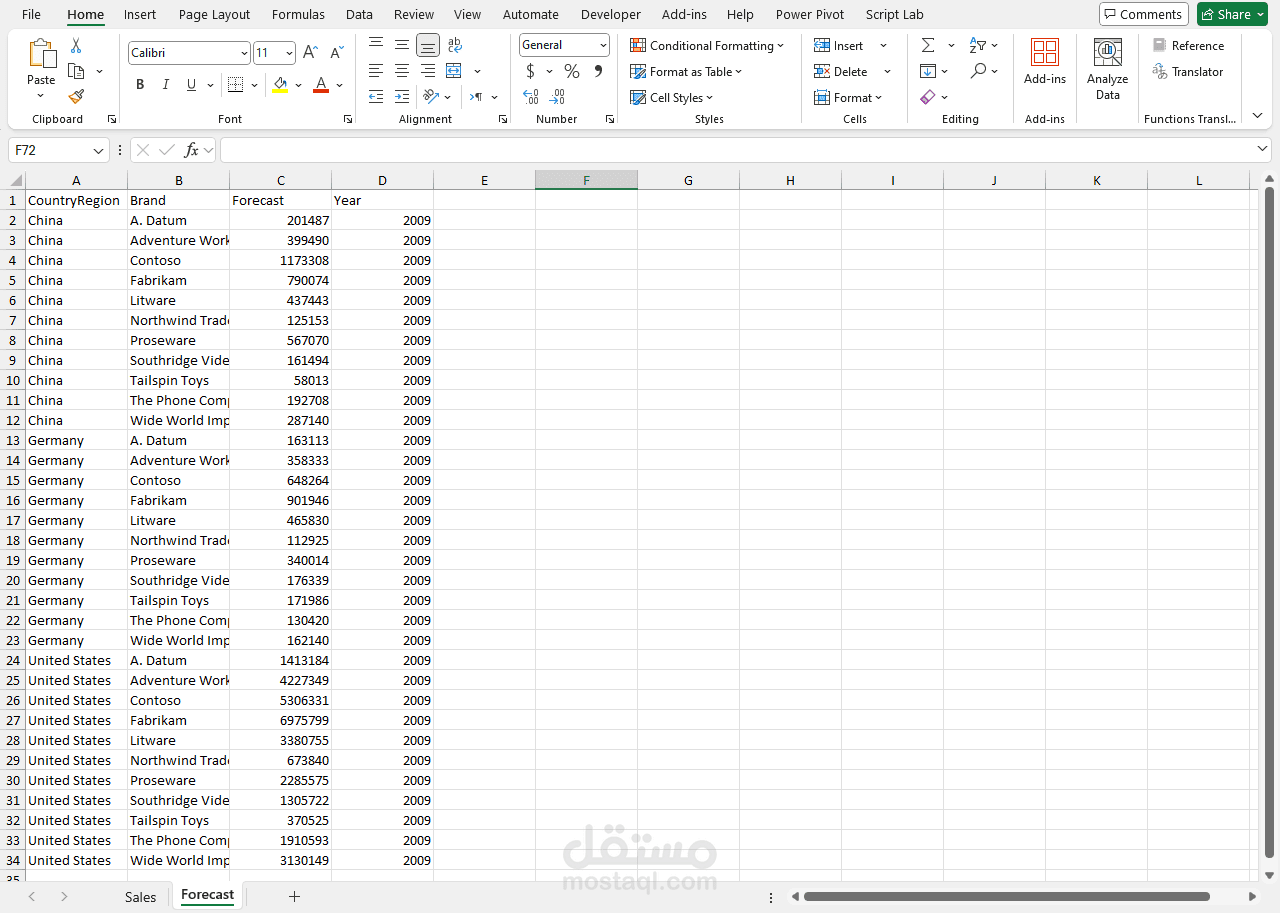Toggle Bottom Align for cells
The width and height of the screenshot is (1280, 913).
[x=428, y=45]
